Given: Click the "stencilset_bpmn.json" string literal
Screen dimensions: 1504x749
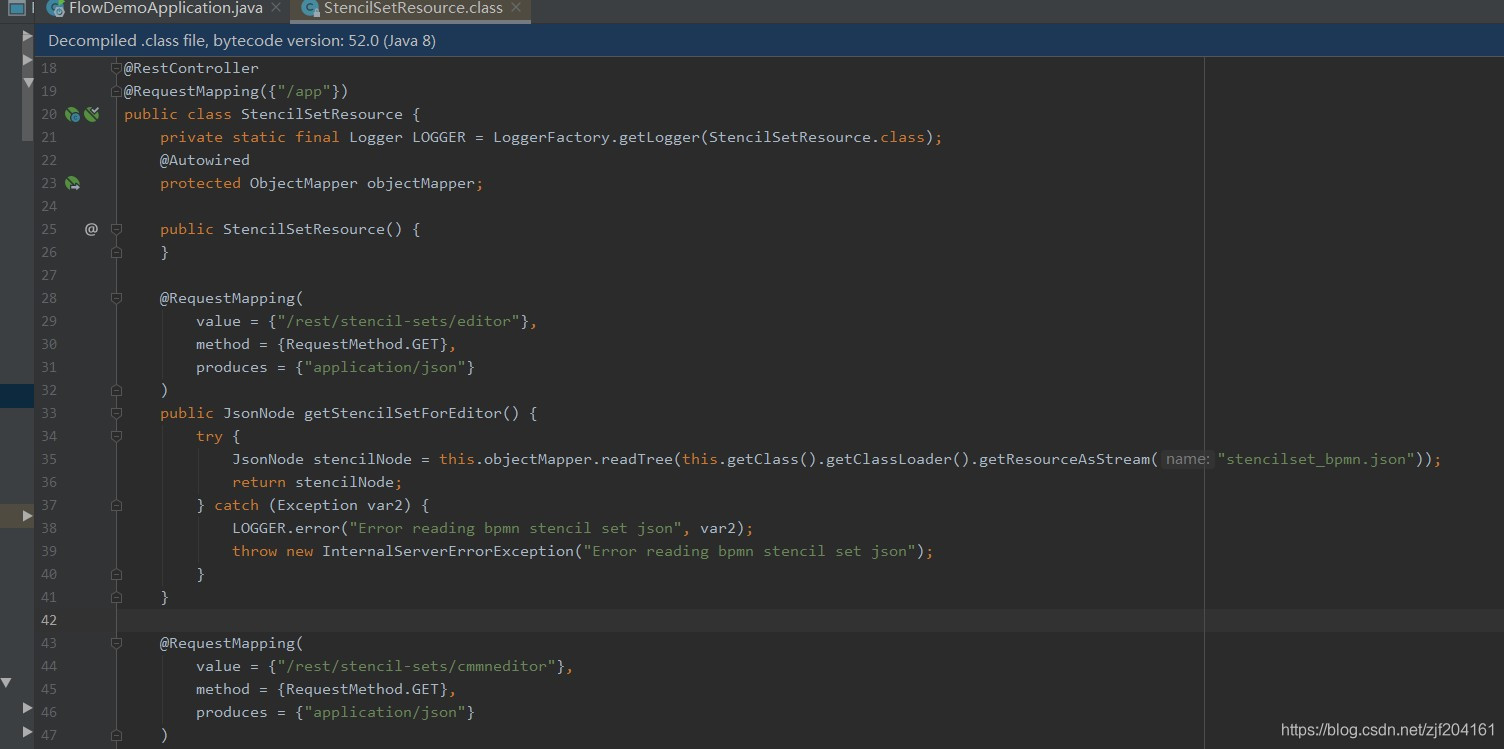Looking at the screenshot, I should (x=1317, y=459).
